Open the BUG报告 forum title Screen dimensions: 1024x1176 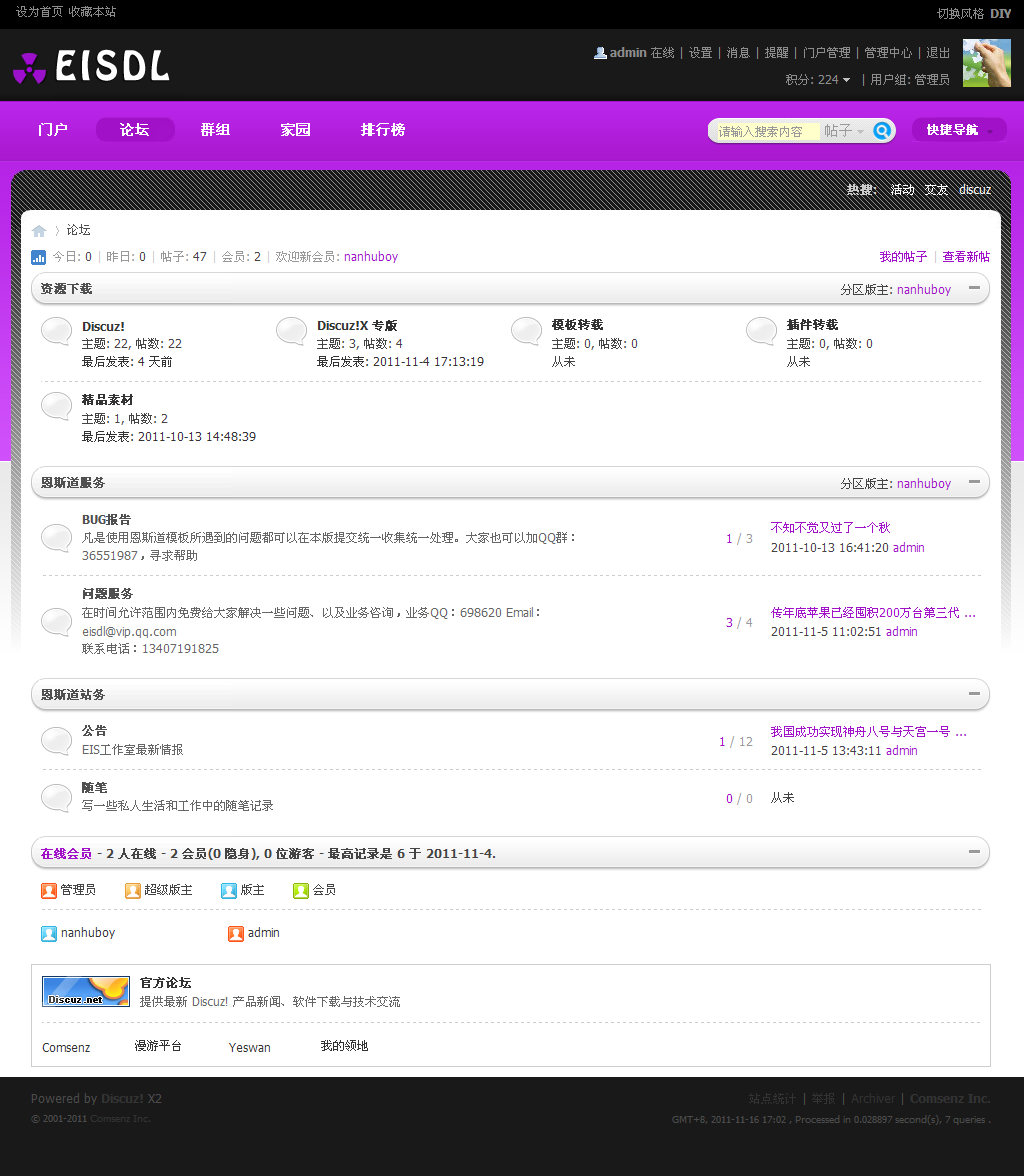pos(107,520)
